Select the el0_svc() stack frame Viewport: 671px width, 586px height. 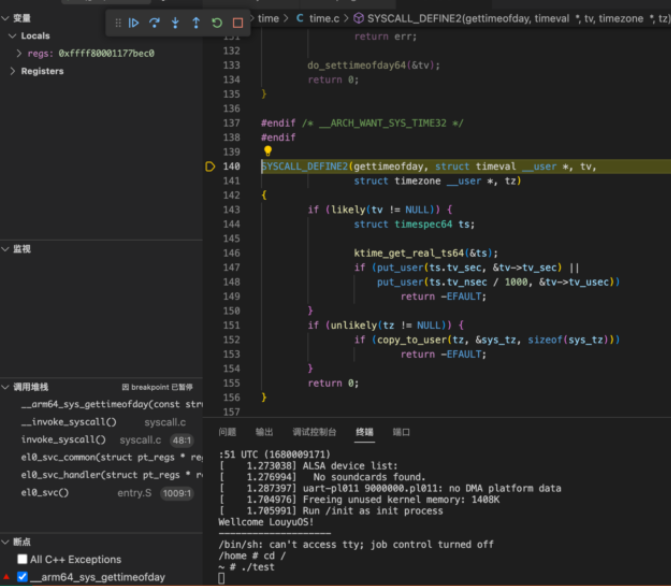point(45,493)
